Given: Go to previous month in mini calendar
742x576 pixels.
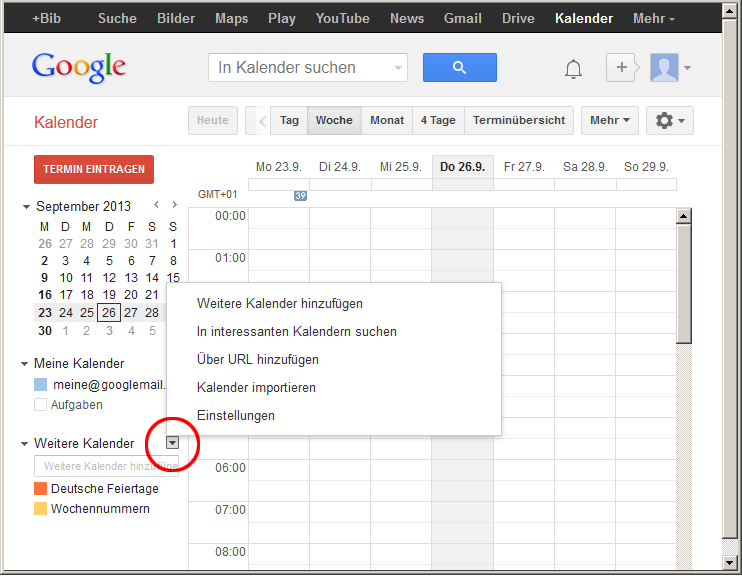Looking at the screenshot, I should coord(156,206).
